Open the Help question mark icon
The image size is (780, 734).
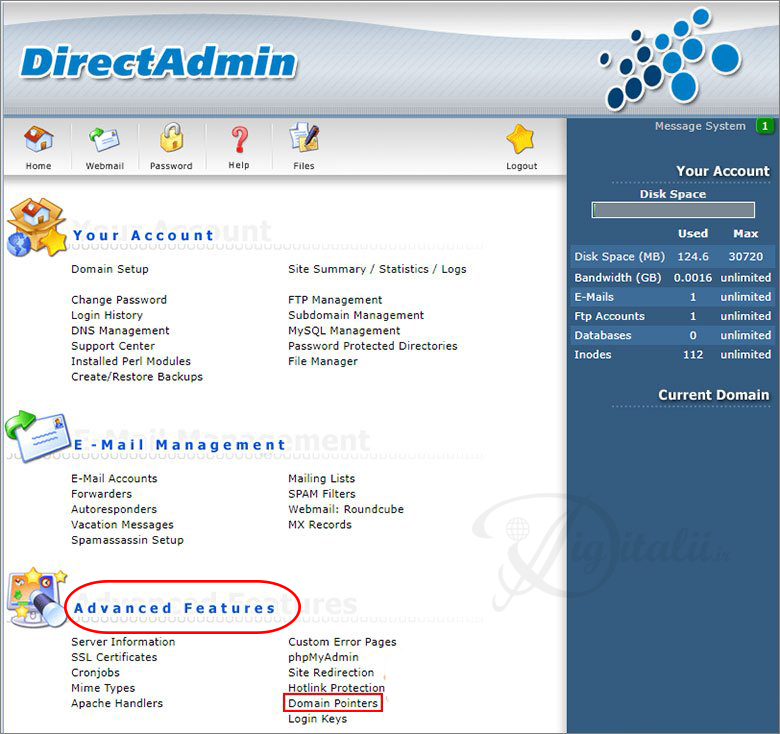click(239, 139)
